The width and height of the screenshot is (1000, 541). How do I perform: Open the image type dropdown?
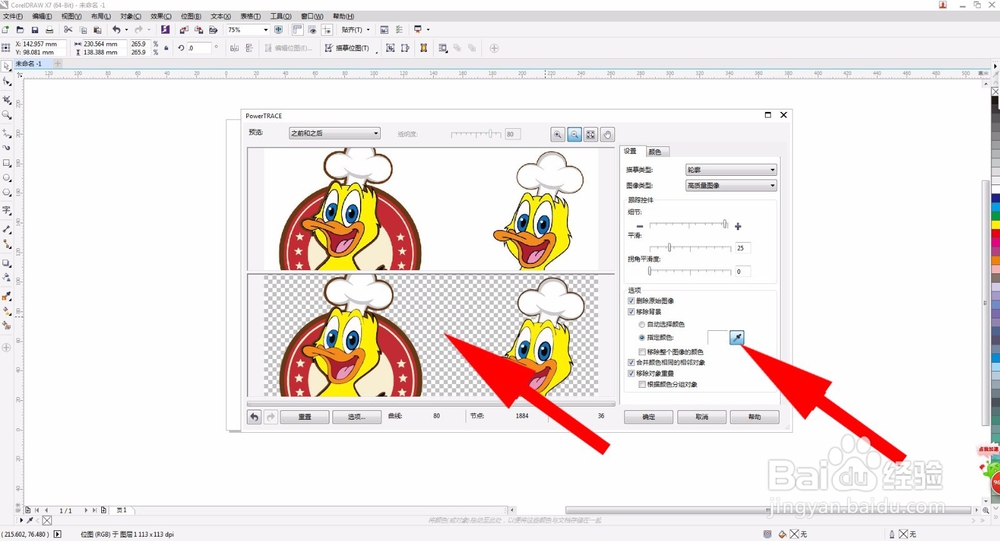point(731,186)
